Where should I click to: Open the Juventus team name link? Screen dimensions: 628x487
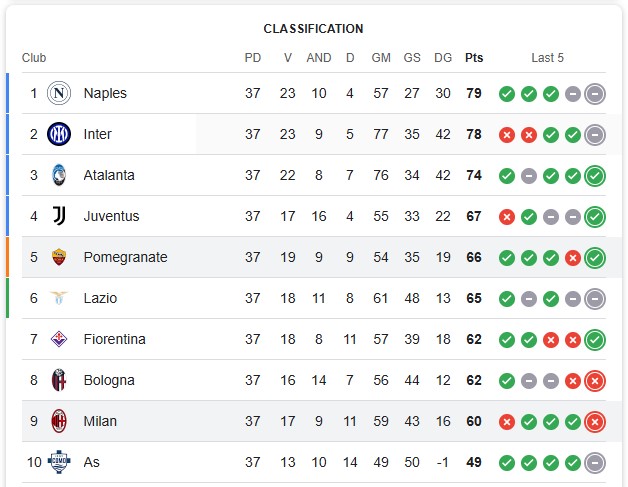pos(111,216)
